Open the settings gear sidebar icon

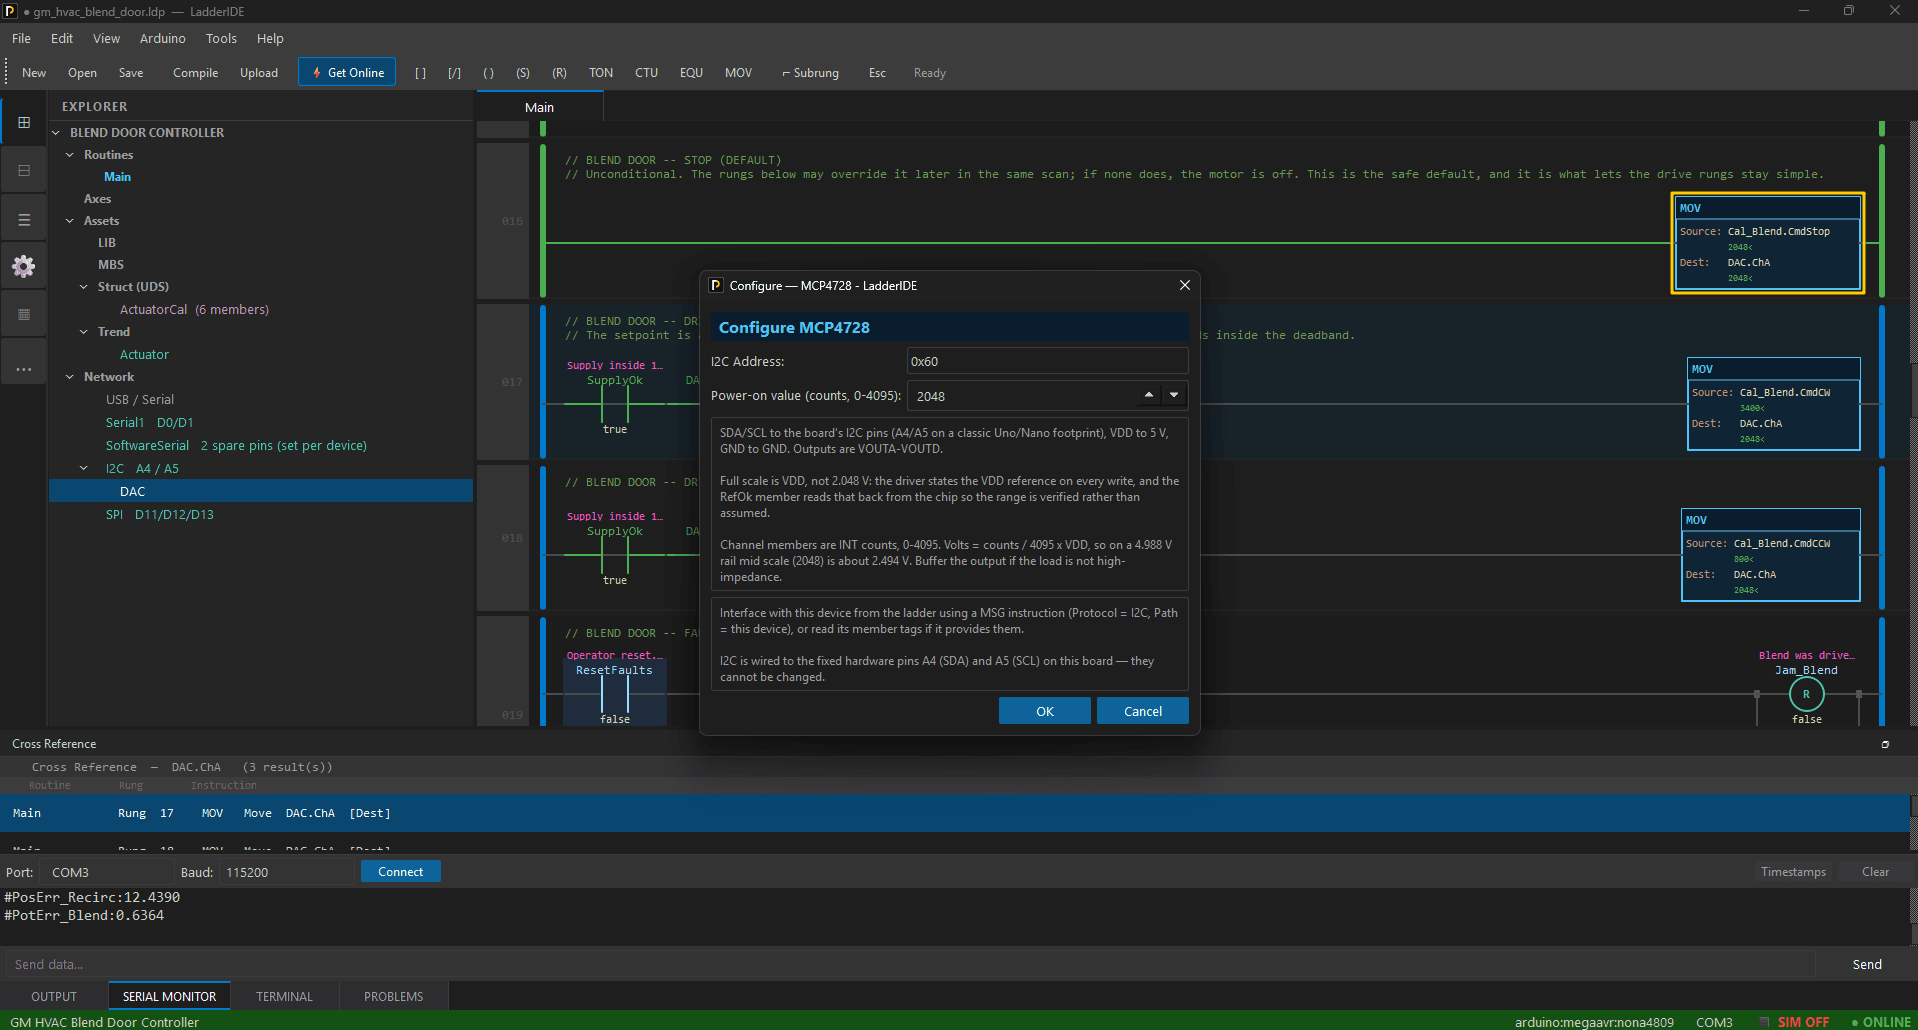[24, 266]
